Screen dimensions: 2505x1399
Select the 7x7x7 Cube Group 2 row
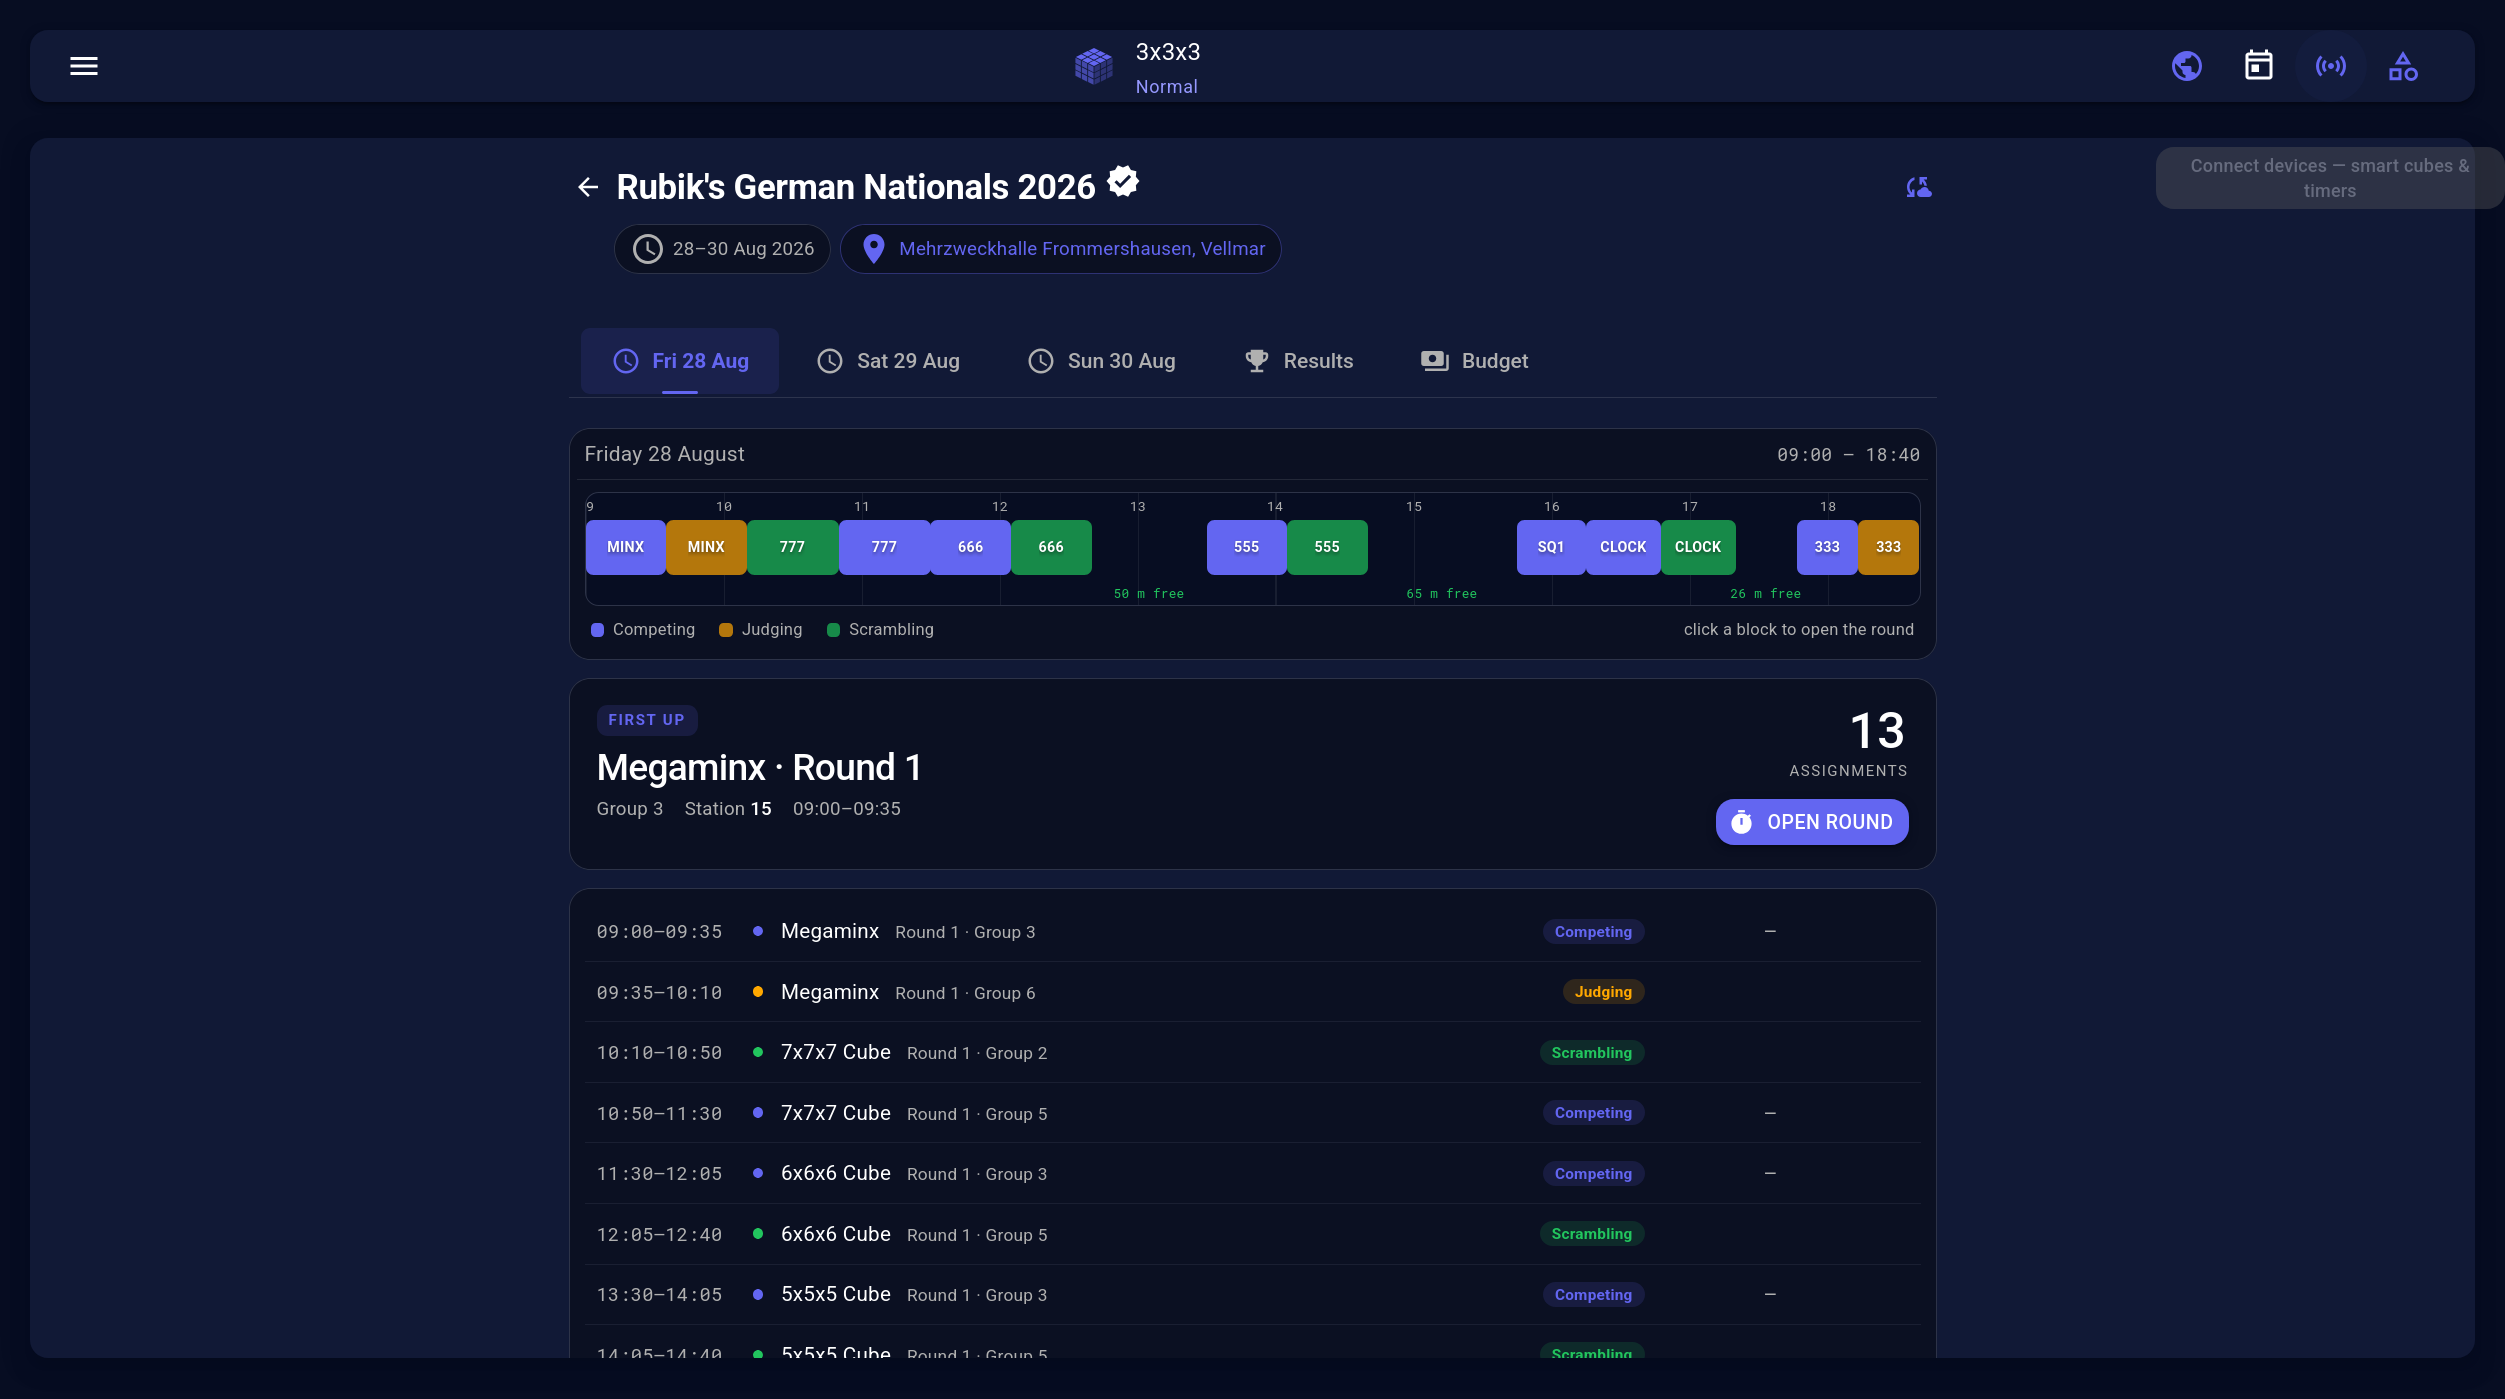[x=1252, y=1053]
